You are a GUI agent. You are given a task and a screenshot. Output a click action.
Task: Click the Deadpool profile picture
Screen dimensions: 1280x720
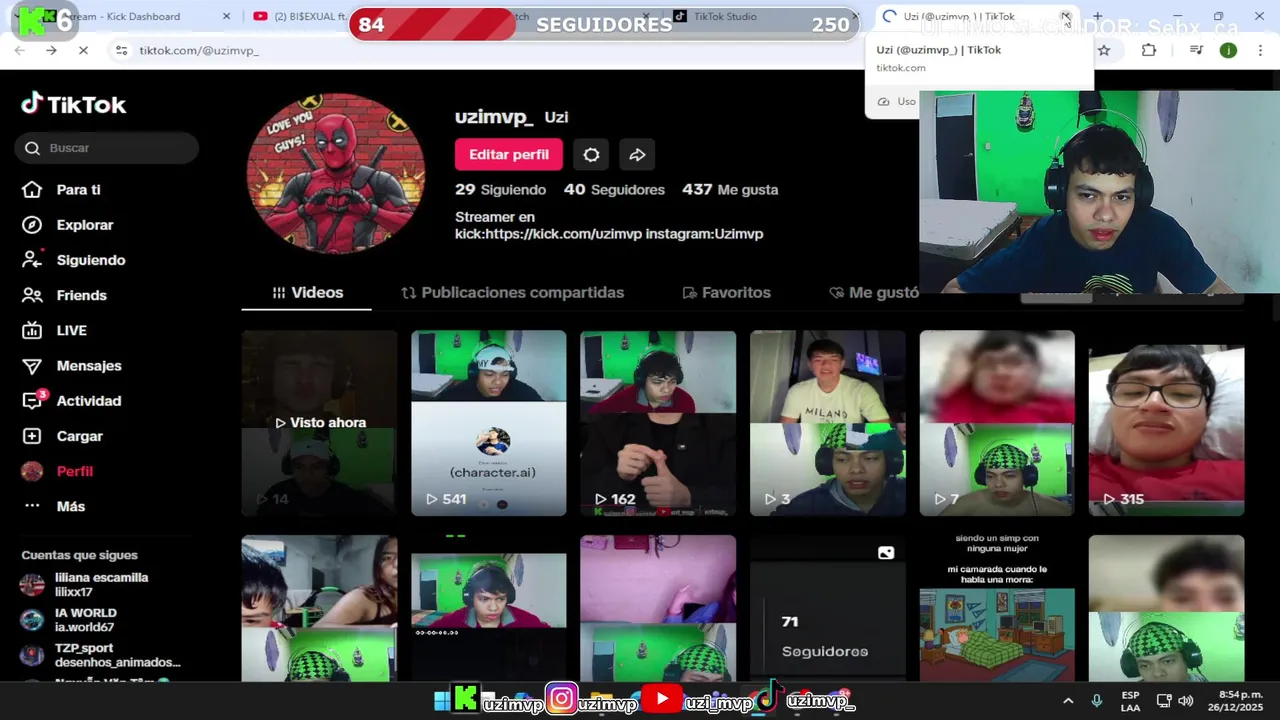pos(335,174)
